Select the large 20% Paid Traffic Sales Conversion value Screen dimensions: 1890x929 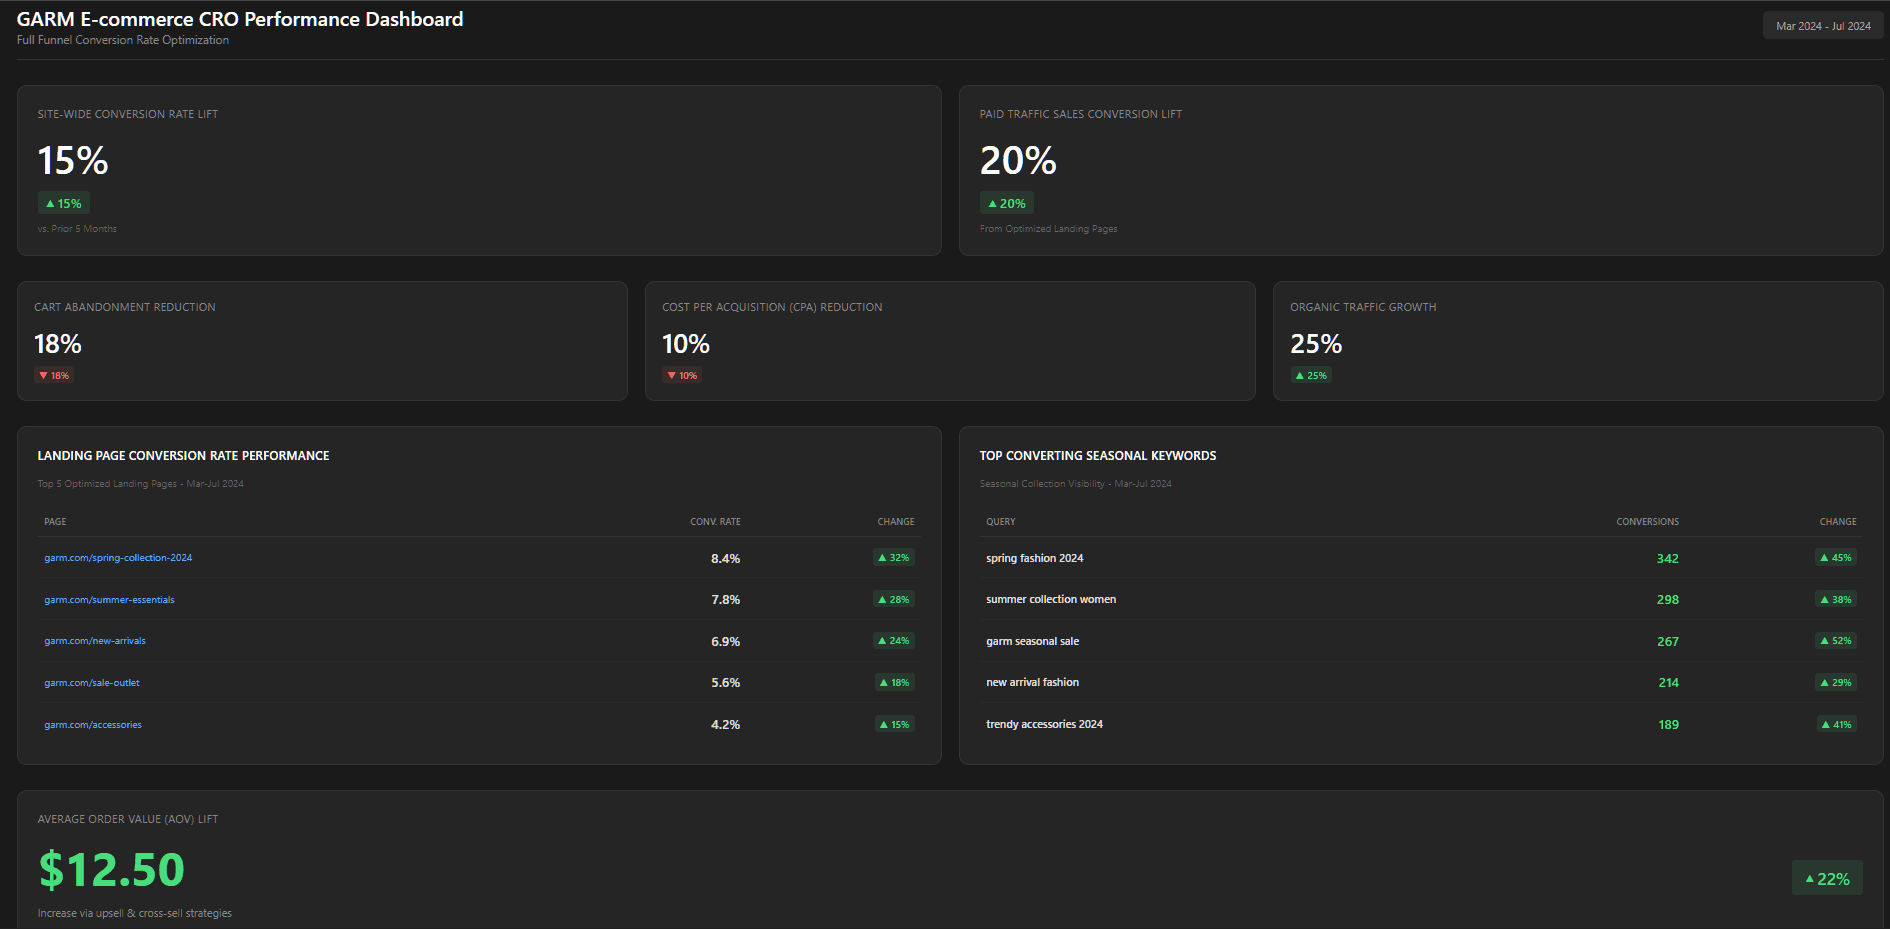(x=1018, y=160)
